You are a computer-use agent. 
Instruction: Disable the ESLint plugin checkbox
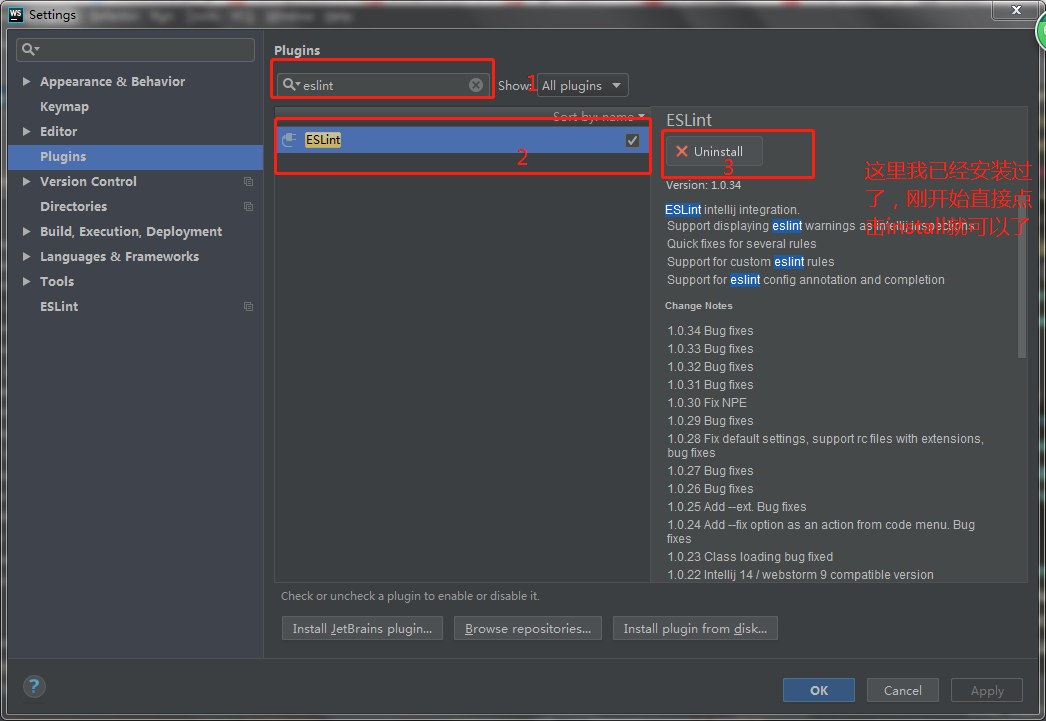coord(632,140)
